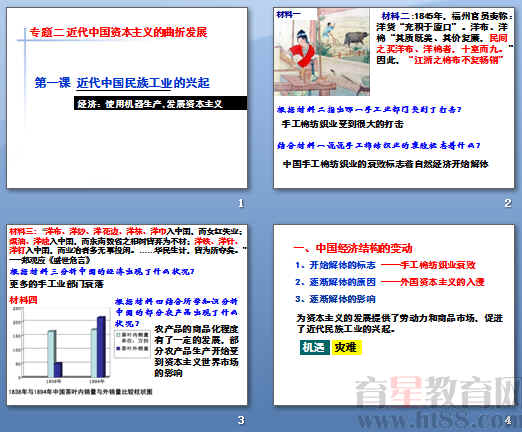Click the black banner 经济:使用机器生产
Viewport: 522px width, 432px height.
click(161, 103)
